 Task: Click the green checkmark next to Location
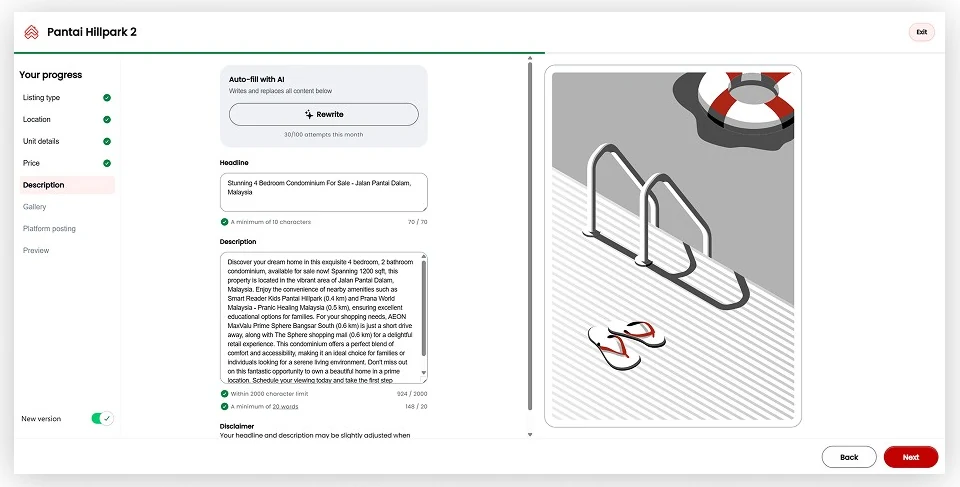coord(107,119)
